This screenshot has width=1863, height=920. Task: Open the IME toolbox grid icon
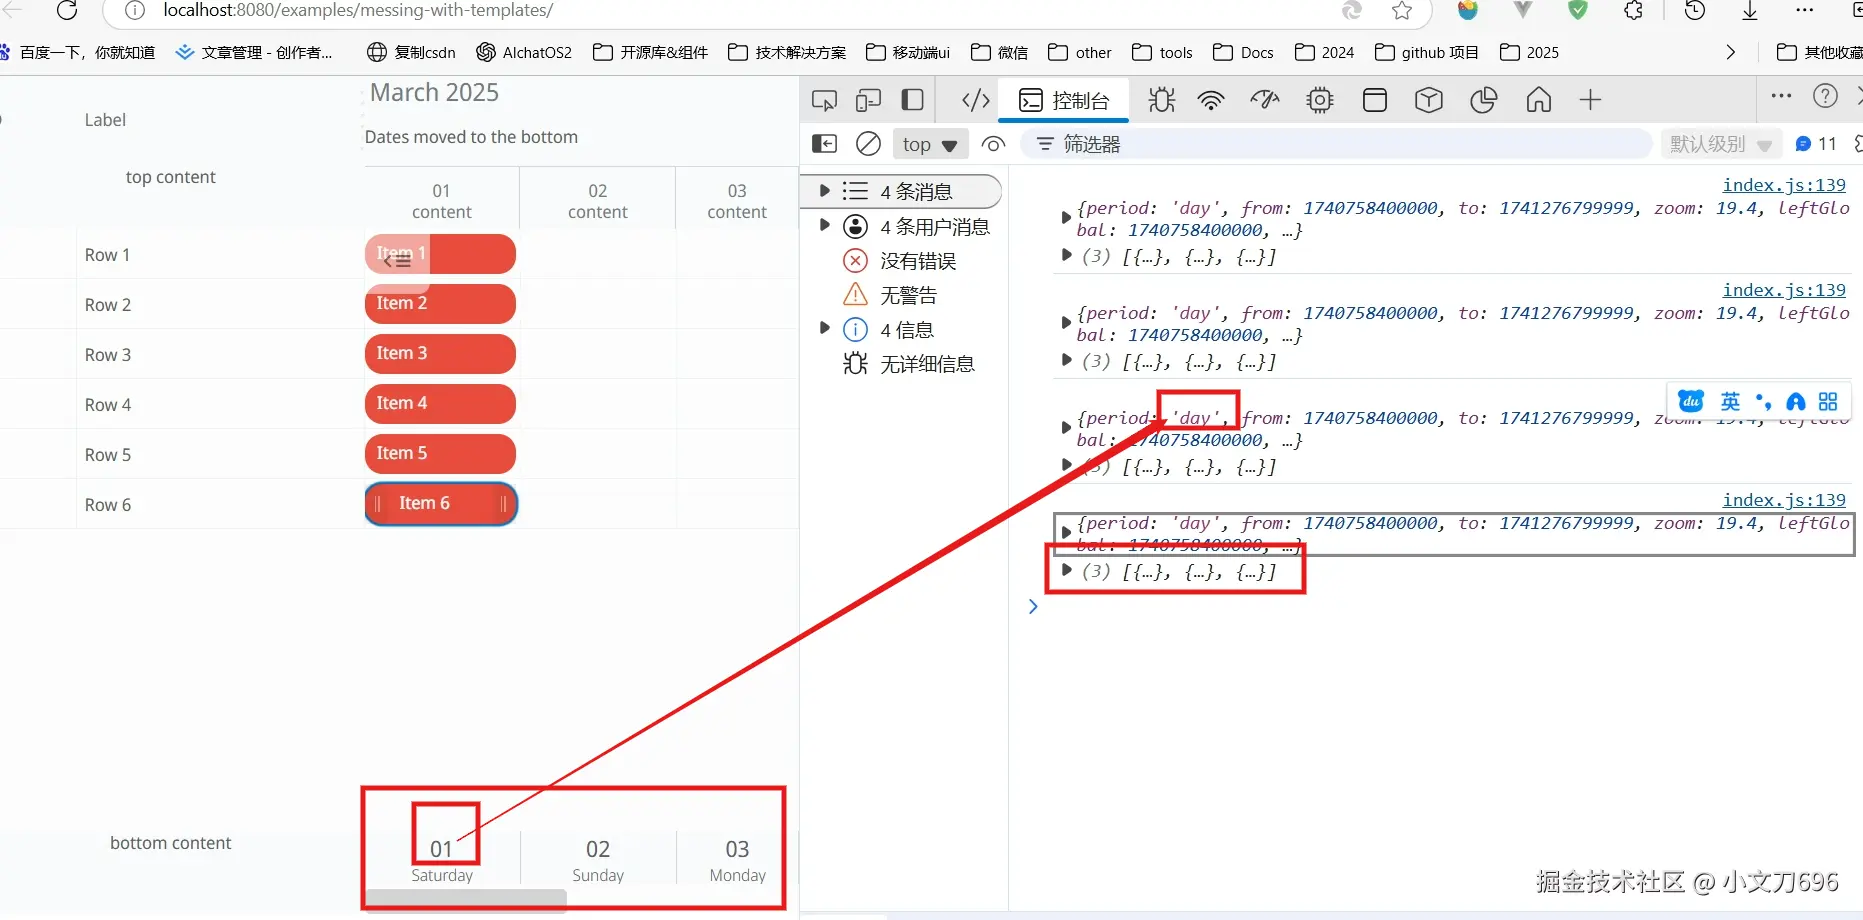tap(1828, 402)
